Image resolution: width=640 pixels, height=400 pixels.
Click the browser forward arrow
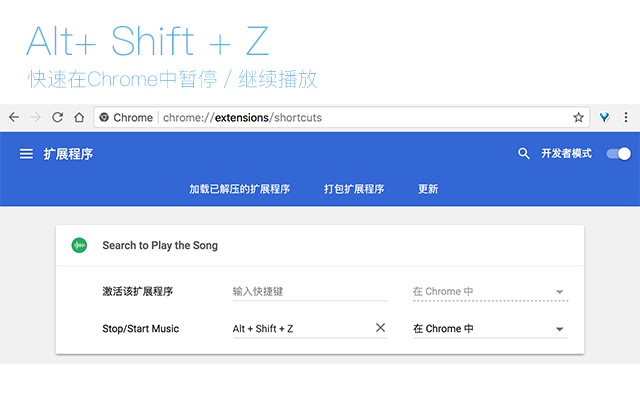(36, 117)
